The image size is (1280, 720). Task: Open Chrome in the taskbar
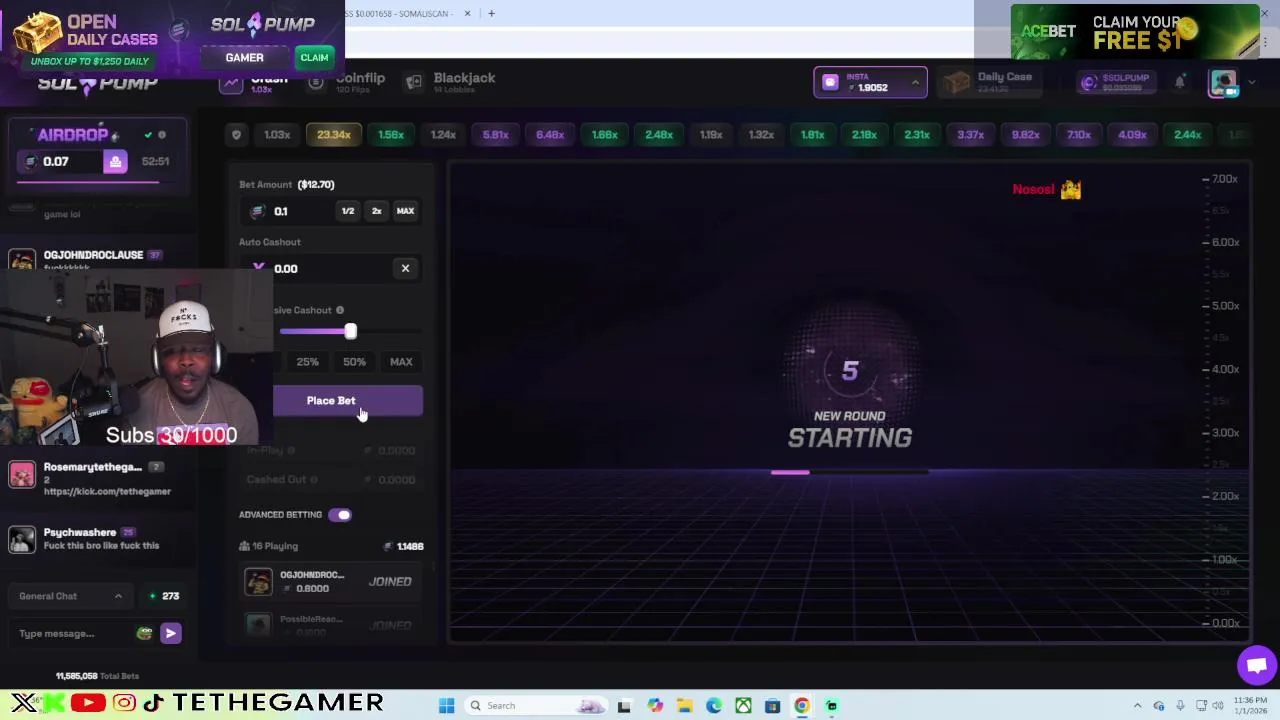[x=802, y=706]
